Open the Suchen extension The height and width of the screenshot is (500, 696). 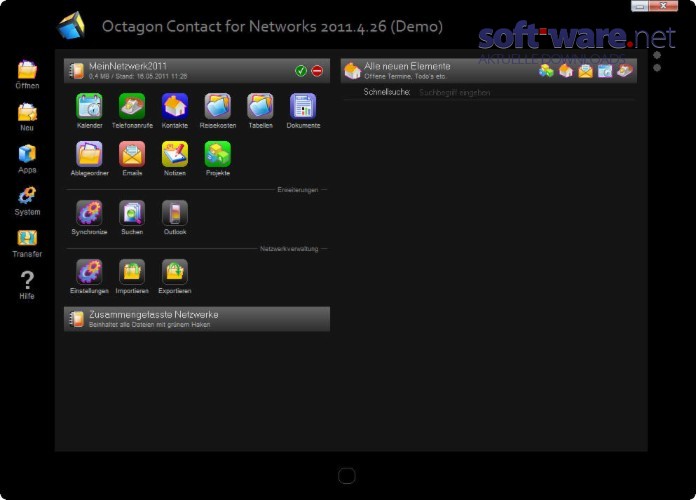click(x=132, y=213)
